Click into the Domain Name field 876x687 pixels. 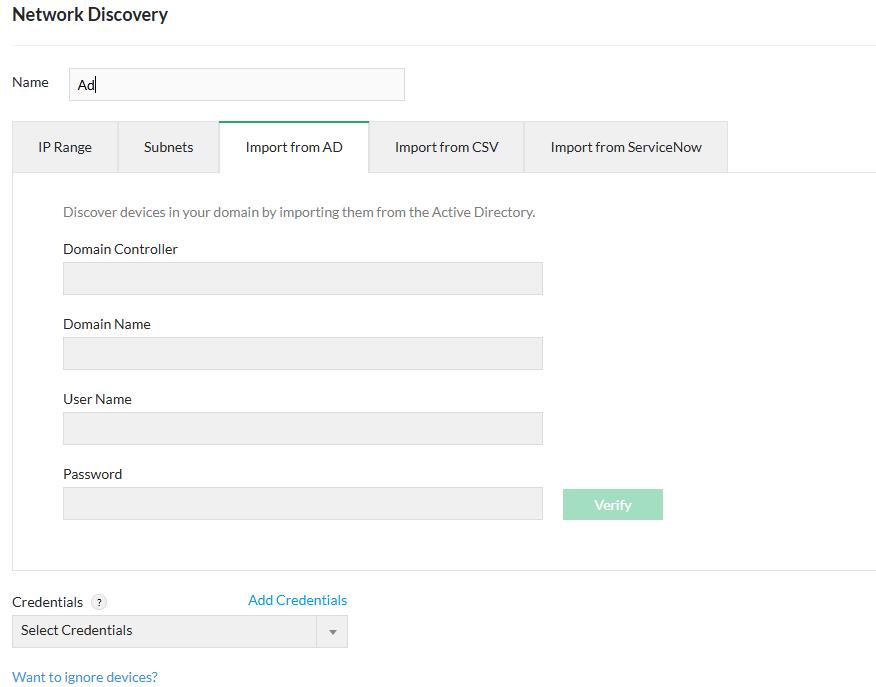(x=302, y=354)
